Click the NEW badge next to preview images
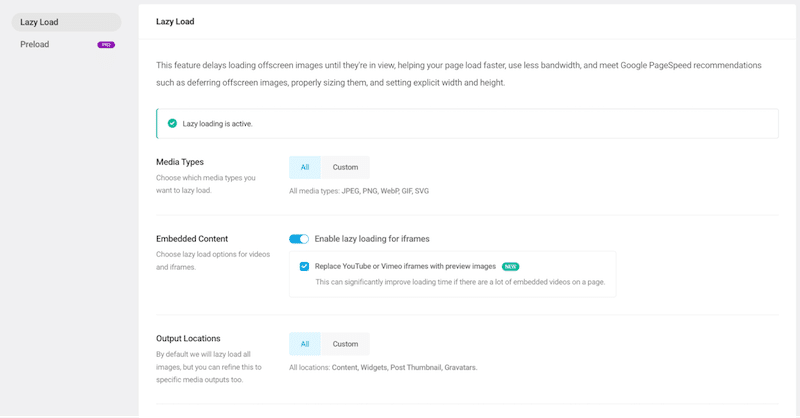Viewport: 800px width, 418px height. coord(510,267)
